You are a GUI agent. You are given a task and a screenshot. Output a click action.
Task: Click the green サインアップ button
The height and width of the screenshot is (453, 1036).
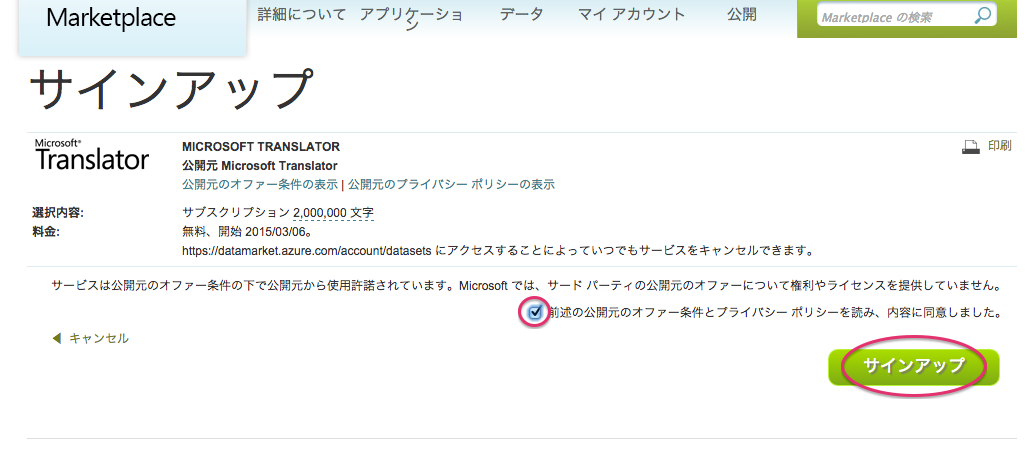click(x=914, y=366)
